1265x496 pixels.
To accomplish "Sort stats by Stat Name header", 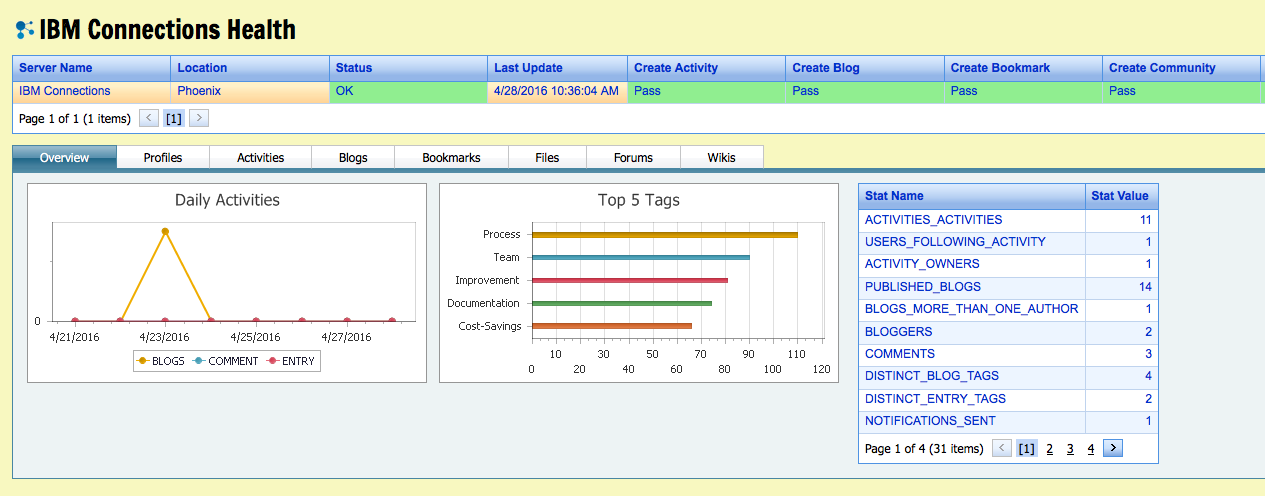I will [972, 196].
